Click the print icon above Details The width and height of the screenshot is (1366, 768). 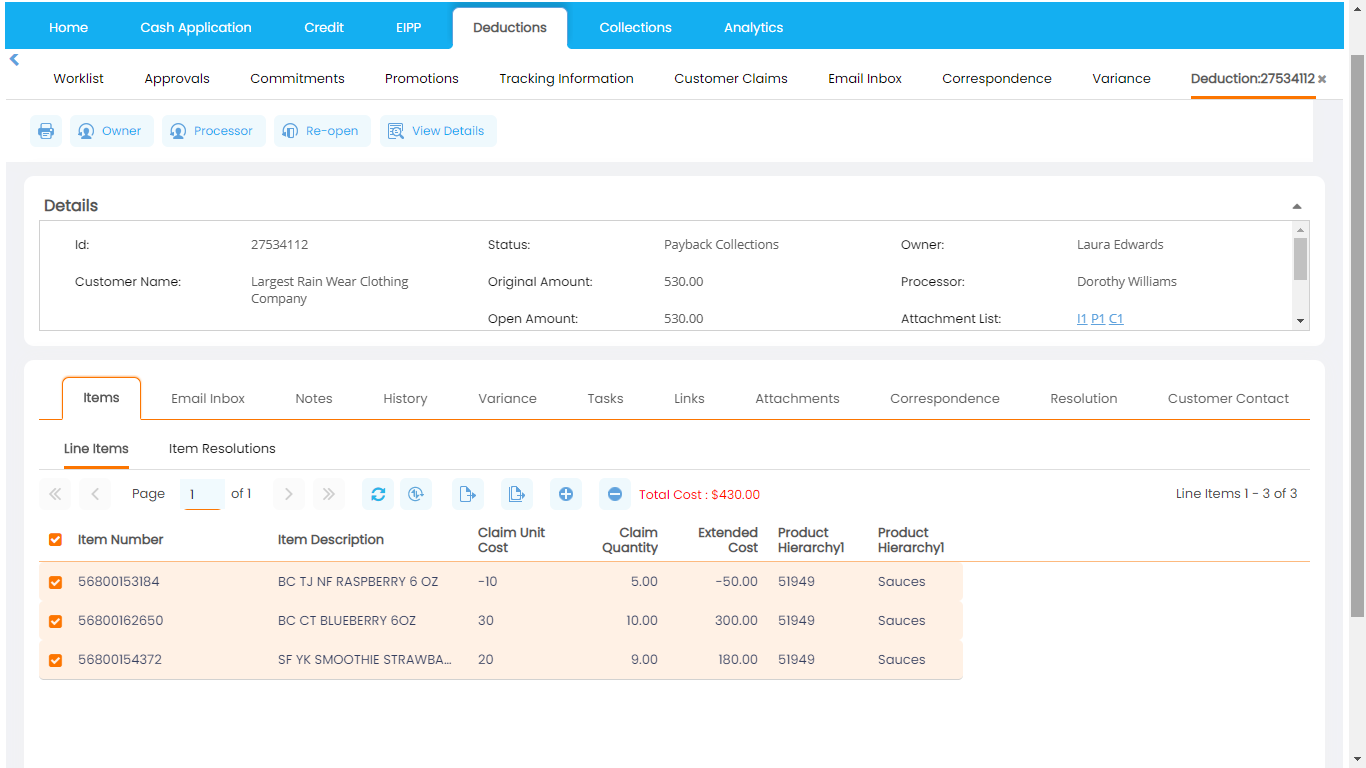click(45, 130)
